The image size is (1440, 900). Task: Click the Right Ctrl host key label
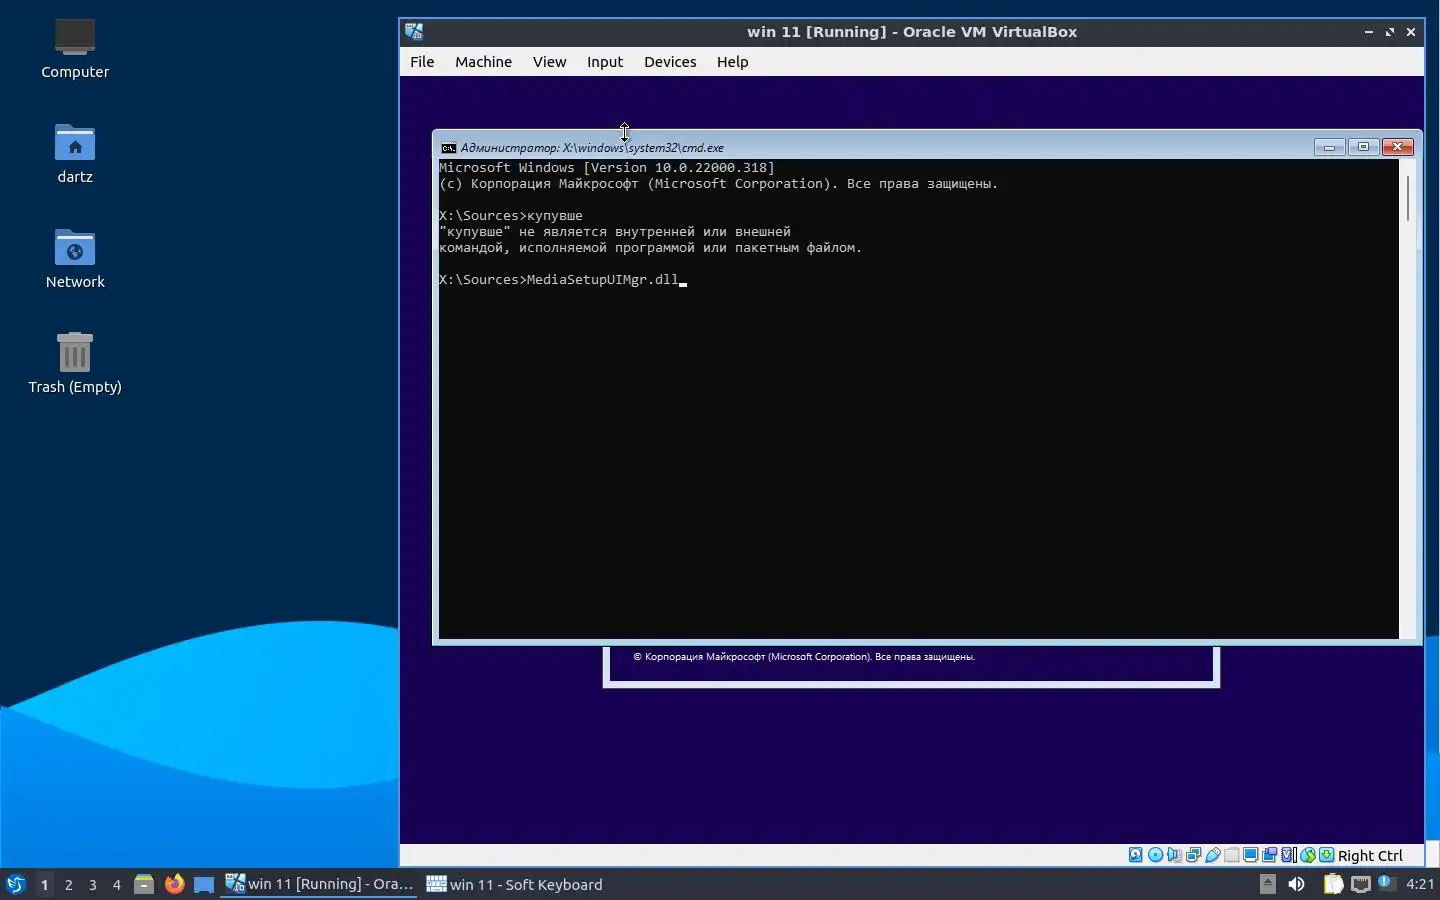tap(1370, 855)
